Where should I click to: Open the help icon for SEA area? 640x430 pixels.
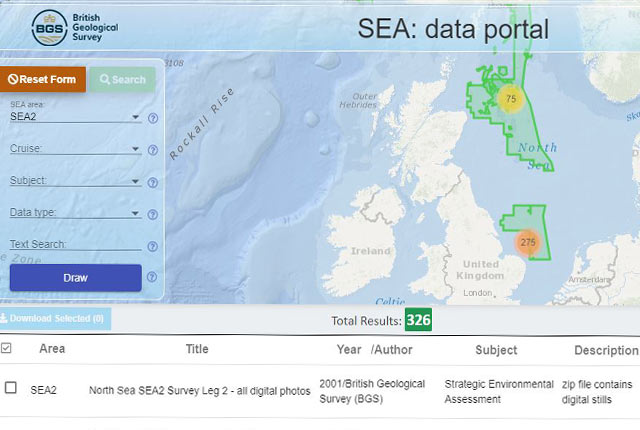pyautogui.click(x=153, y=118)
